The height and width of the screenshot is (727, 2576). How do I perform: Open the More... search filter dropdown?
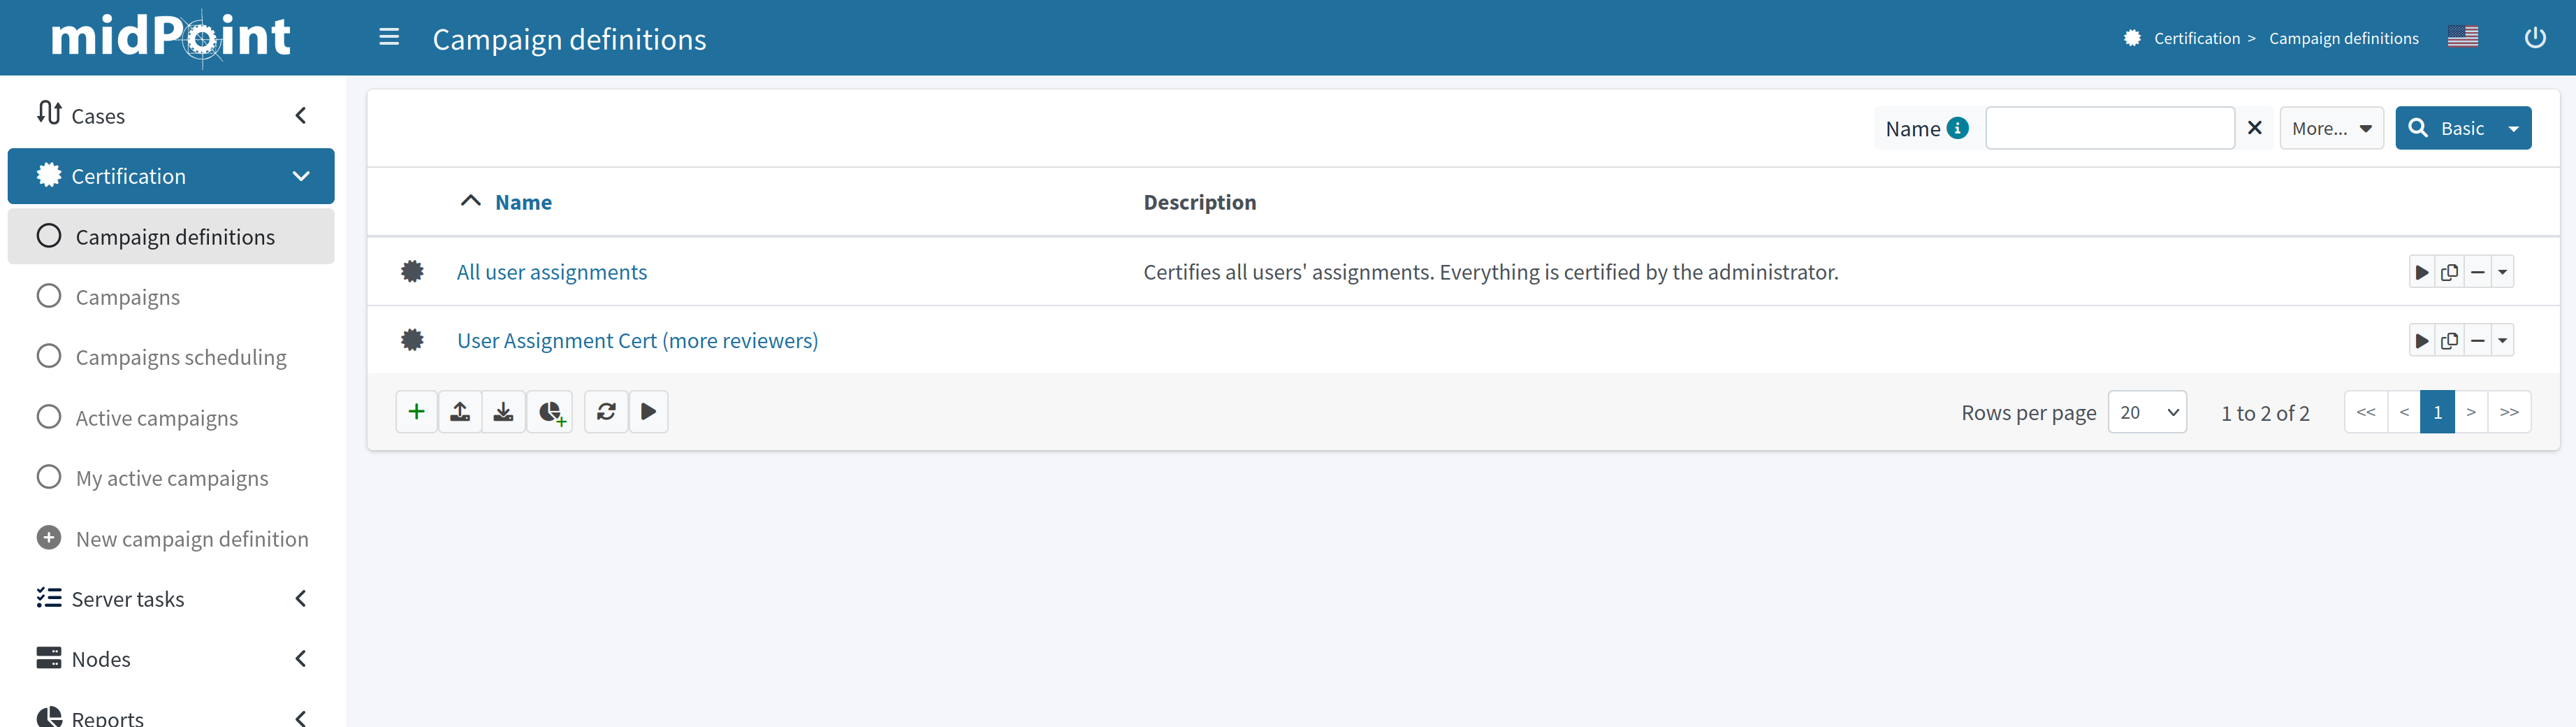2330,128
